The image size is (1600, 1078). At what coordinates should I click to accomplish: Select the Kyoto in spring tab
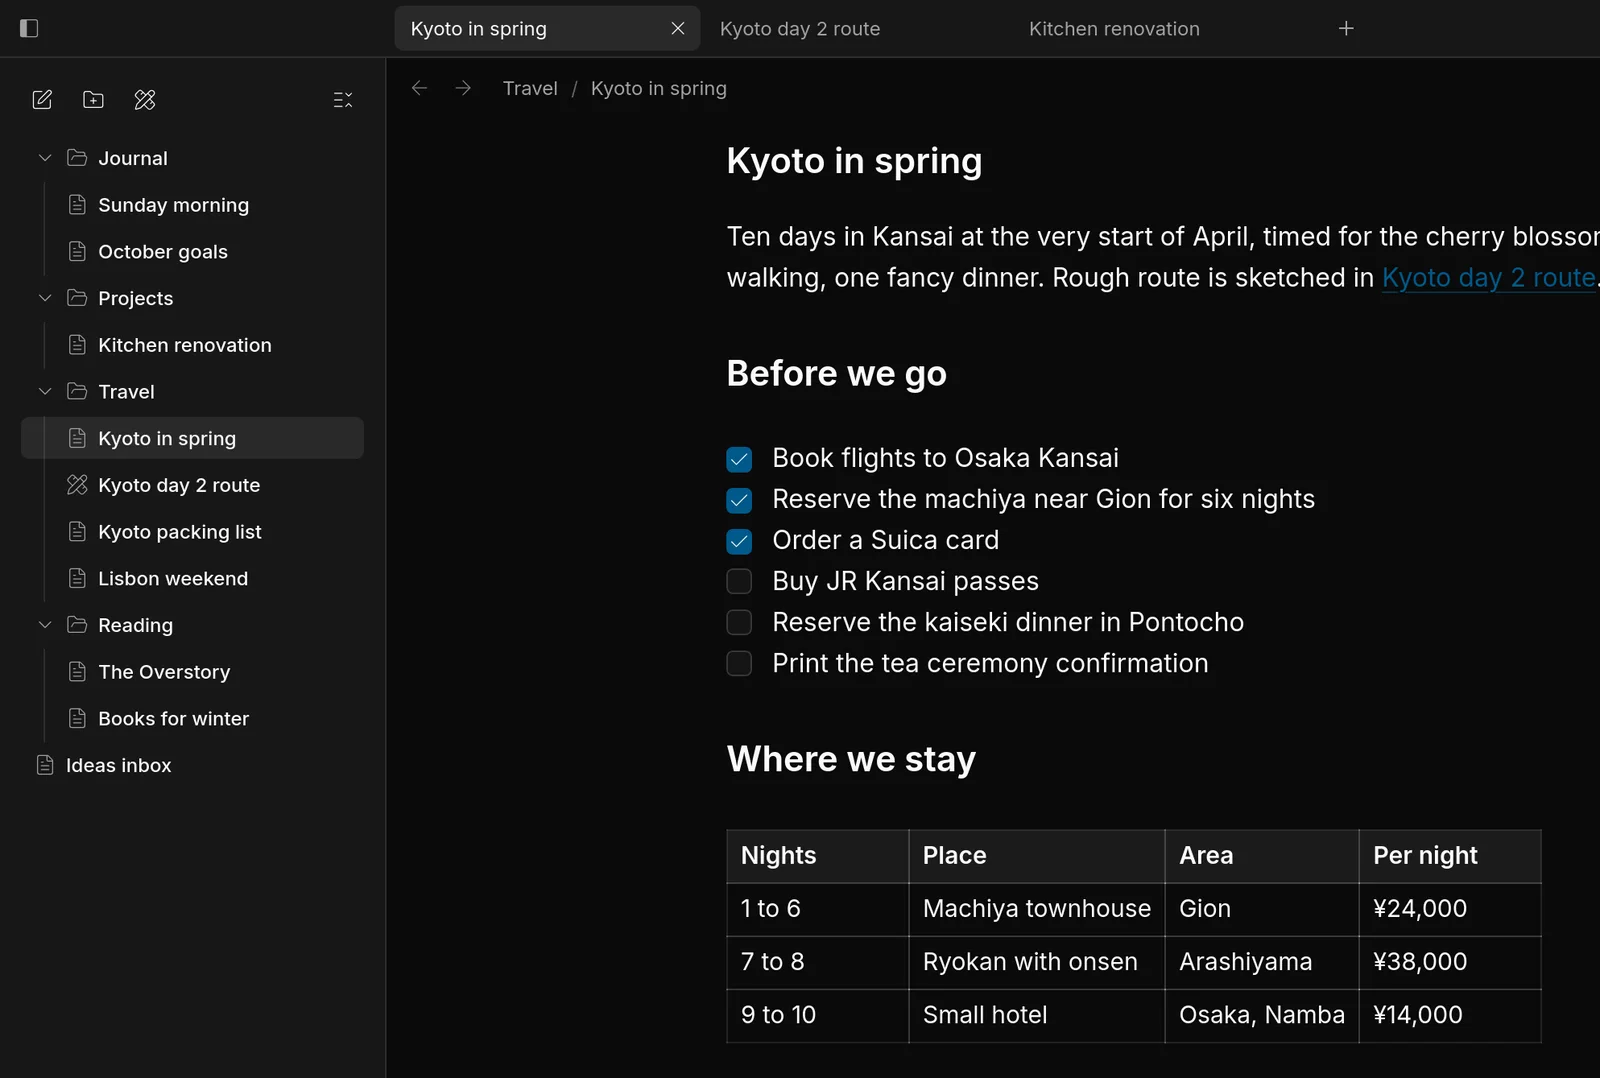tap(547, 29)
